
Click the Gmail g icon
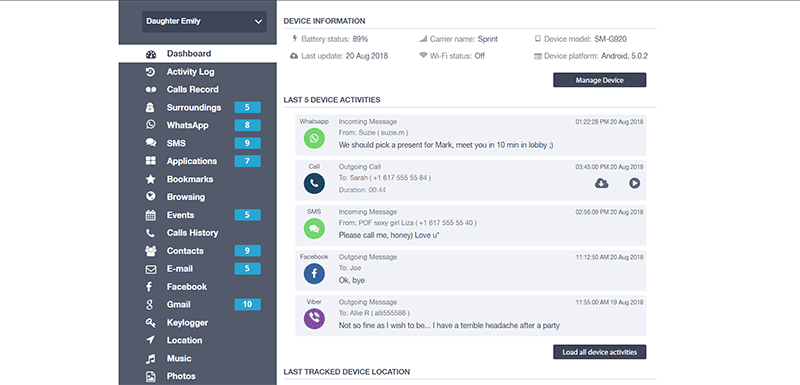tap(150, 305)
